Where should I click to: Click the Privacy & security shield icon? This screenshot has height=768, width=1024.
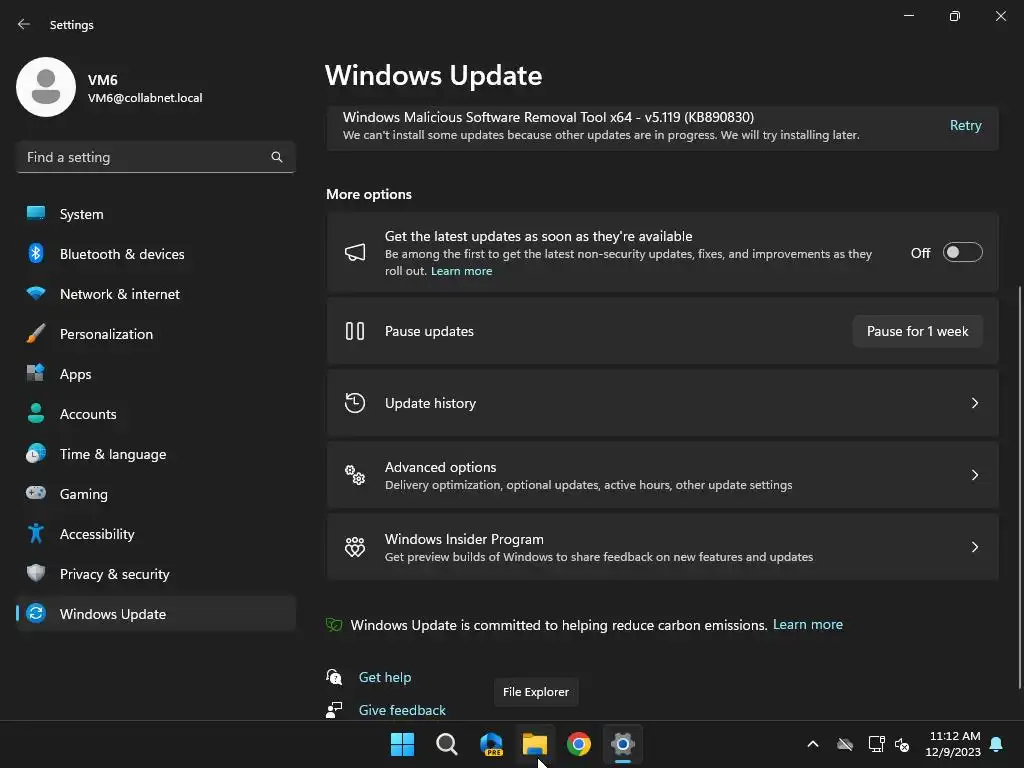tap(36, 573)
